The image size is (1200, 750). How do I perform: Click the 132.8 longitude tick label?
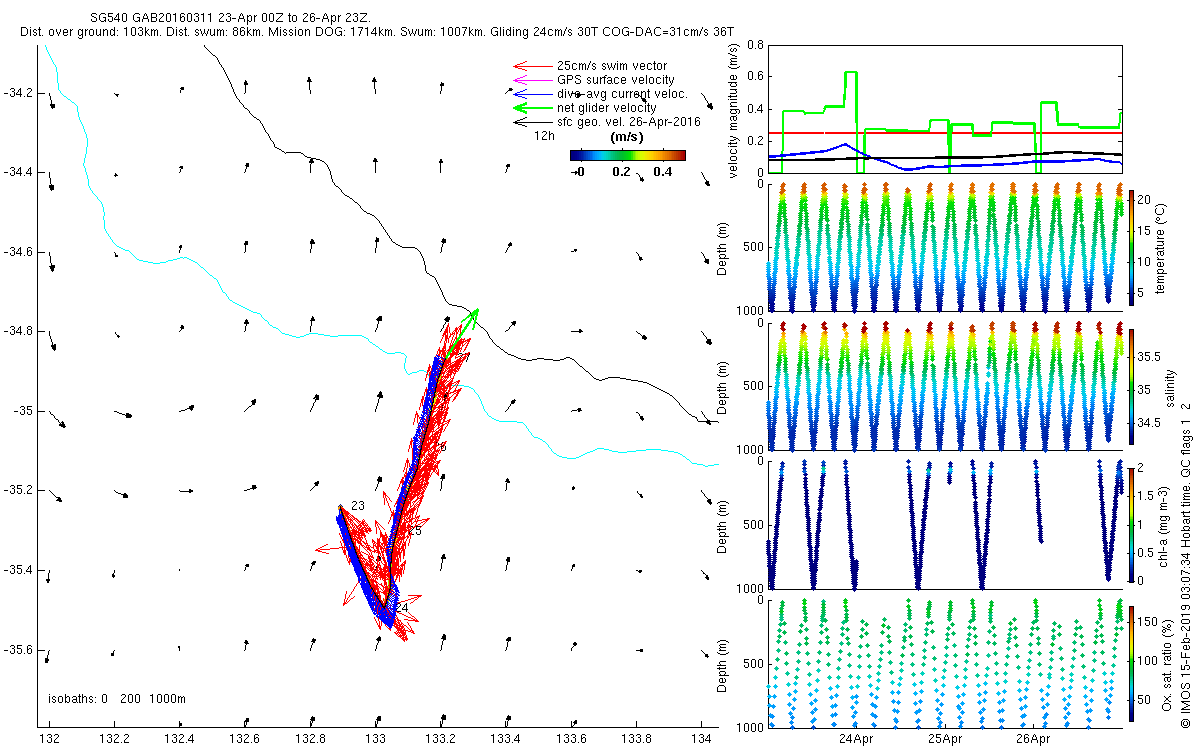310,740
